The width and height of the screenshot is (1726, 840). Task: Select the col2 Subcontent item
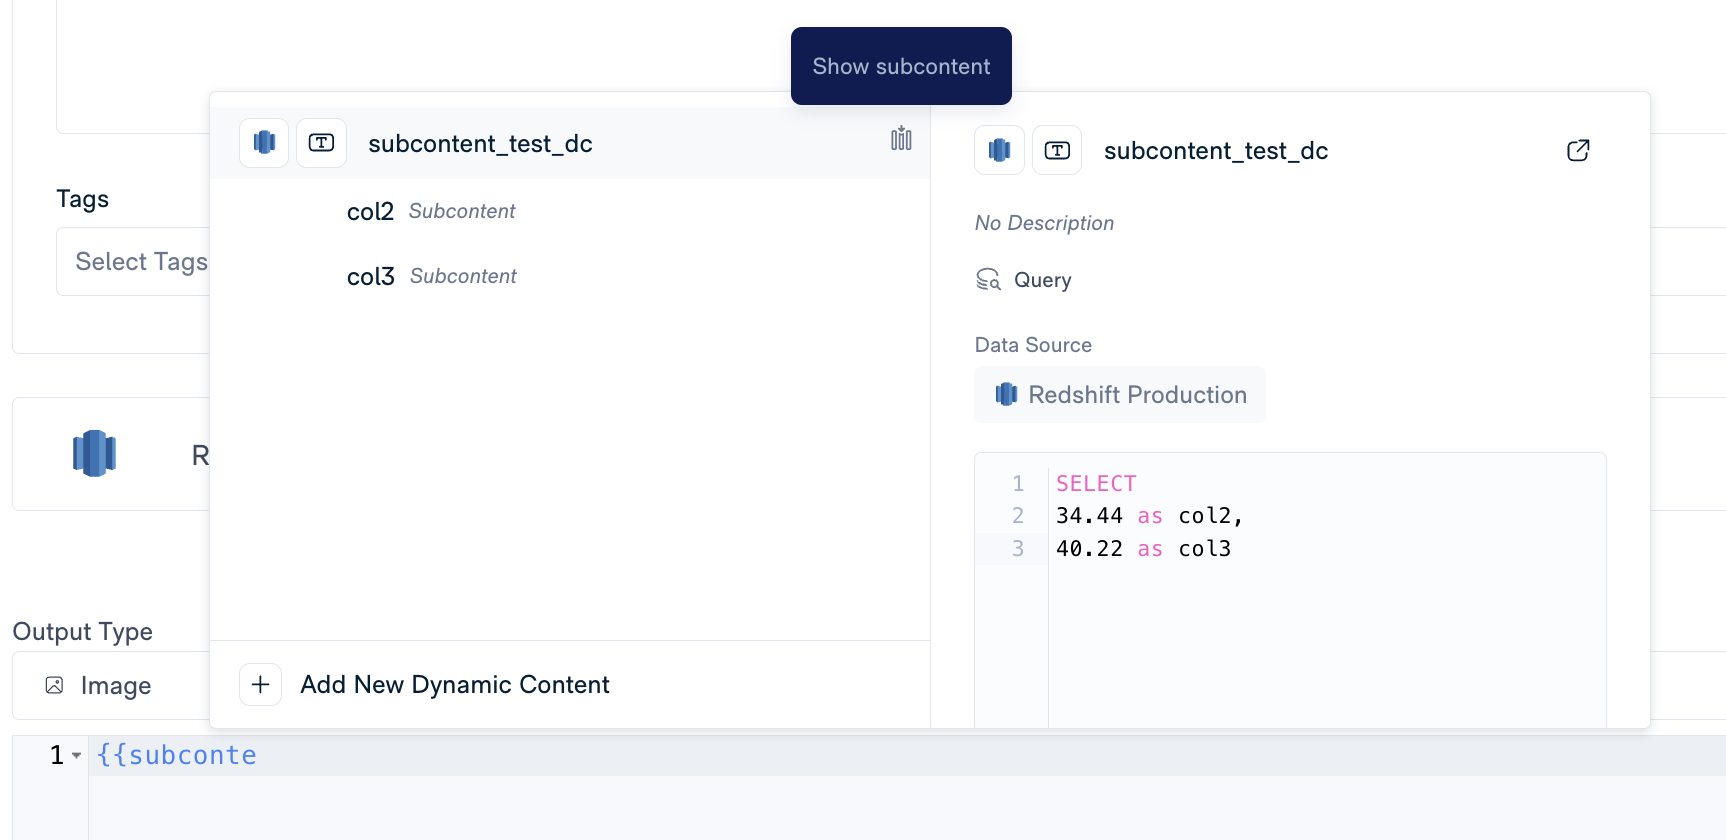(431, 211)
